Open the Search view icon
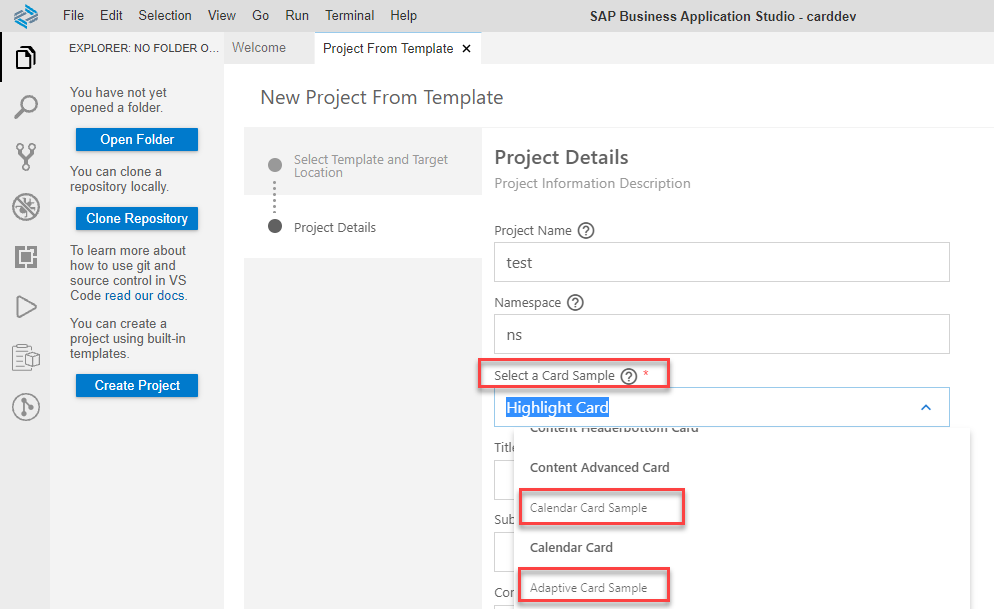The height and width of the screenshot is (609, 994). pos(25,107)
